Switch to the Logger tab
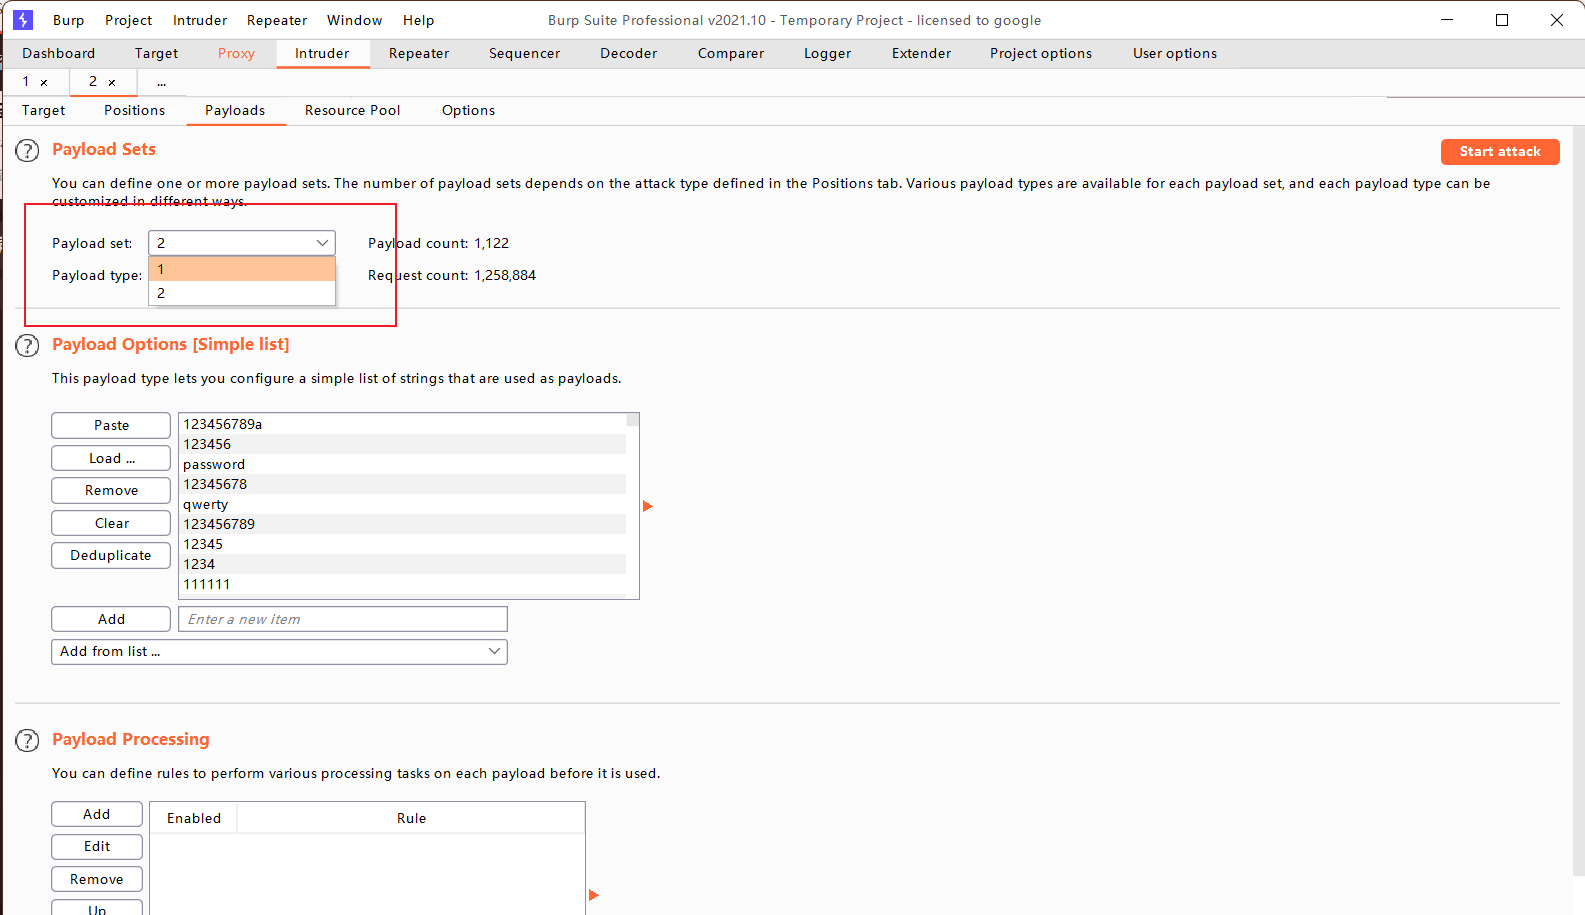This screenshot has height=915, width=1585. (827, 53)
